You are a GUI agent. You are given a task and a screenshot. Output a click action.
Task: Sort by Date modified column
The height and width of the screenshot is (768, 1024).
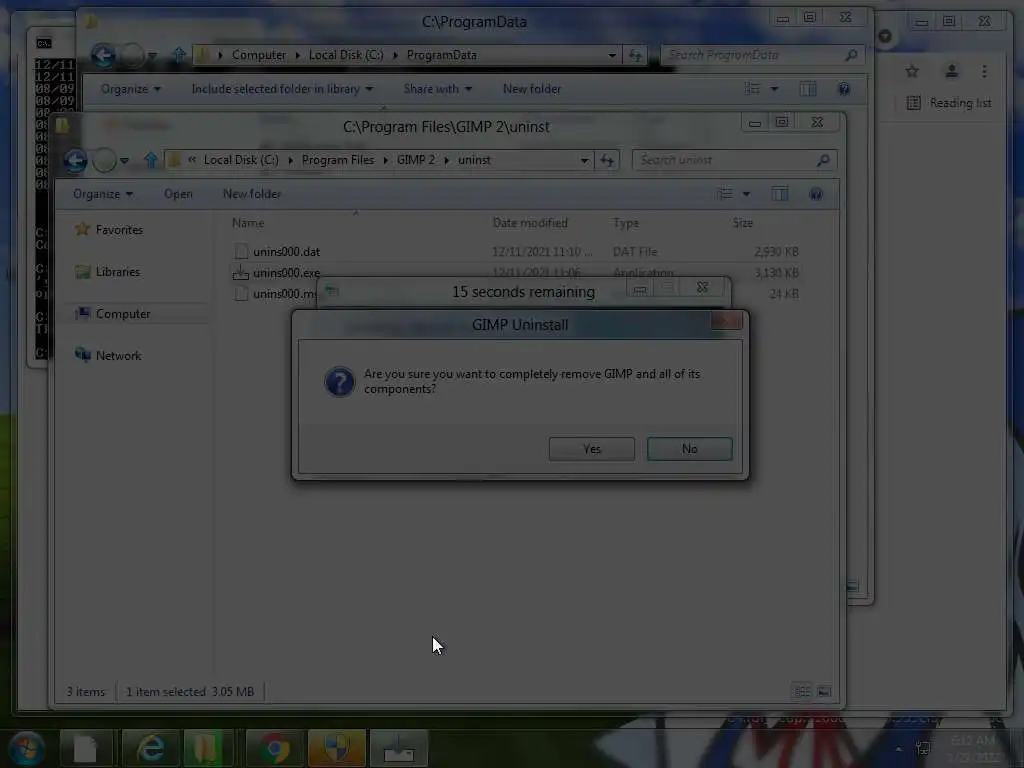[x=530, y=223]
